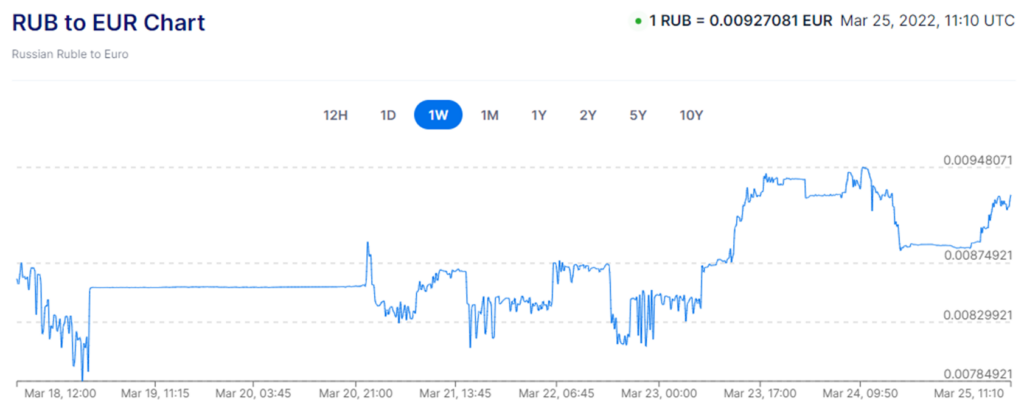Click the Mar 22, 06:45 axis label
1024x415 pixels.
556,394
